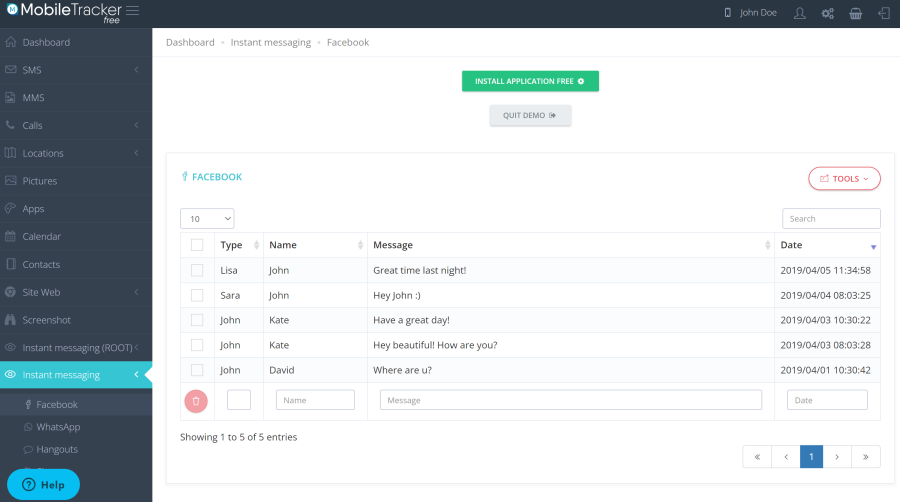Click the Facebook icon in submenu
Image resolution: width=900 pixels, height=502 pixels.
(x=28, y=404)
